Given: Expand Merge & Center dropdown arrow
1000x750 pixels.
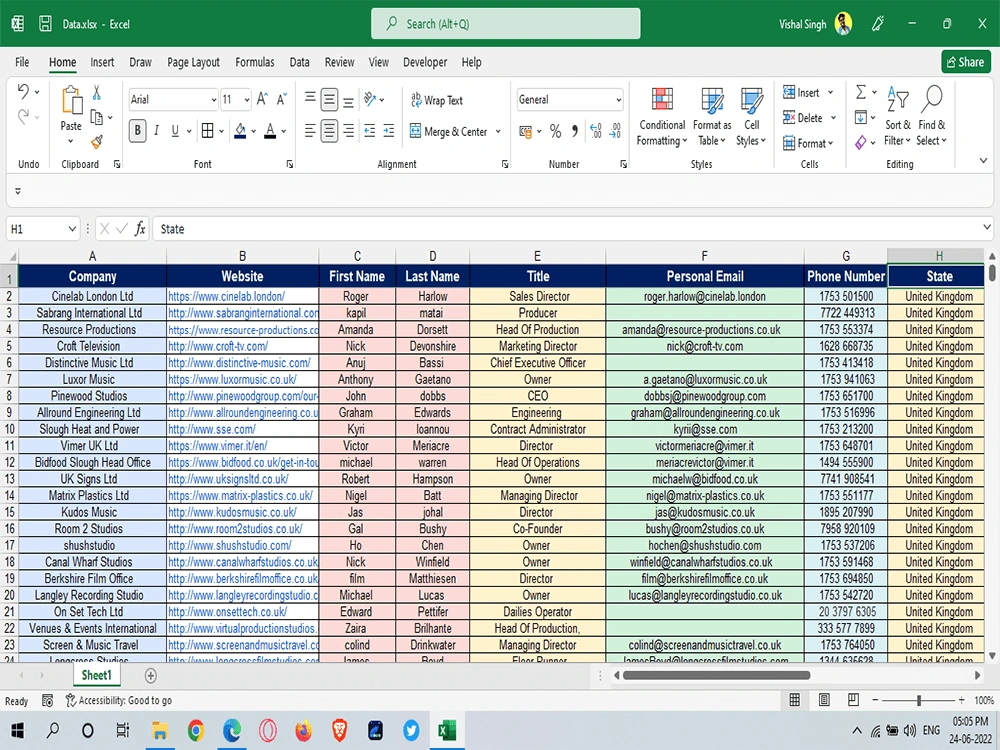Looking at the screenshot, I should (x=498, y=131).
